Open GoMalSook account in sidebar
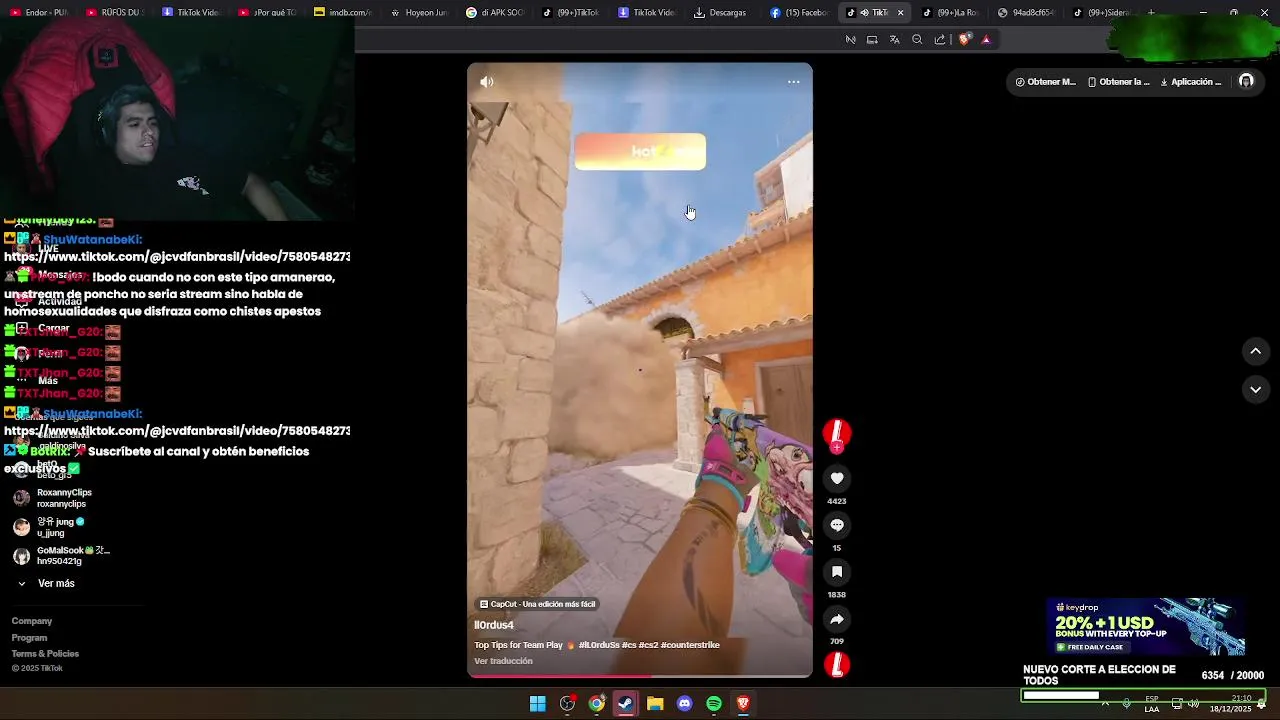The image size is (1280, 720). [60, 556]
